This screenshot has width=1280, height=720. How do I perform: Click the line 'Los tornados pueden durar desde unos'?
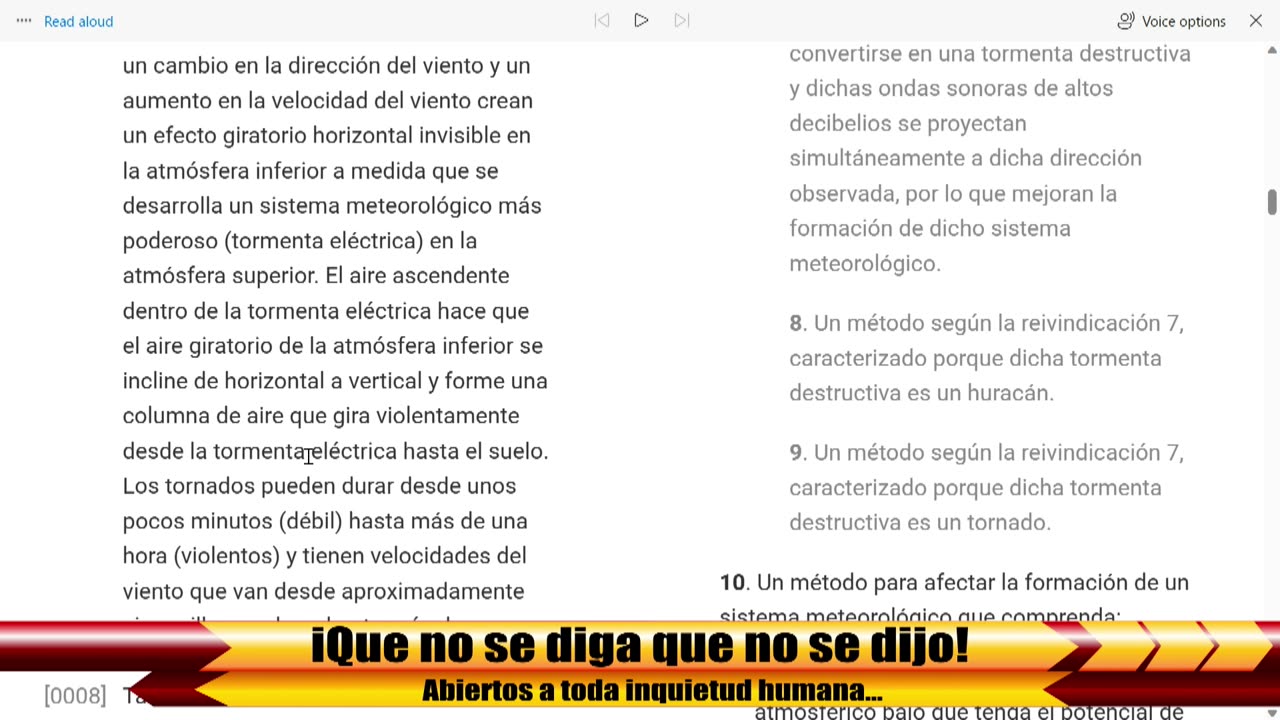point(320,486)
